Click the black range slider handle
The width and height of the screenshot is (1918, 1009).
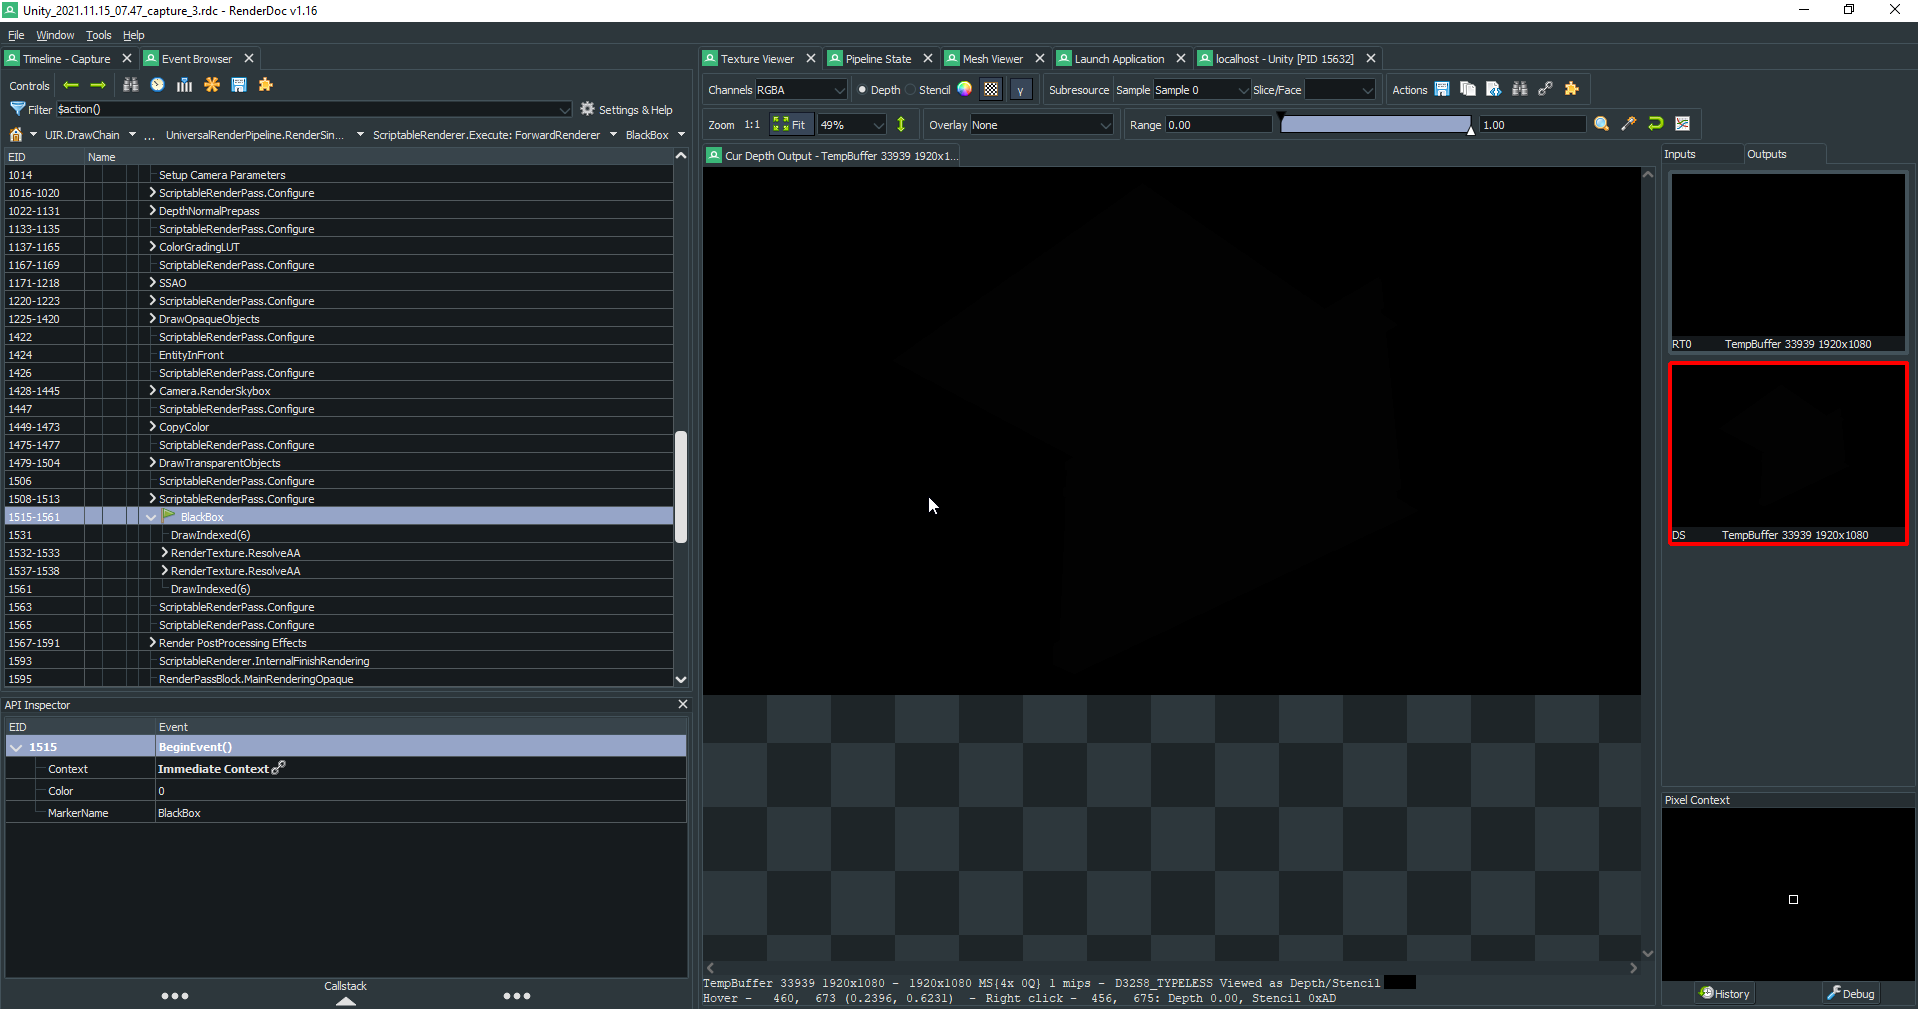coord(1281,118)
